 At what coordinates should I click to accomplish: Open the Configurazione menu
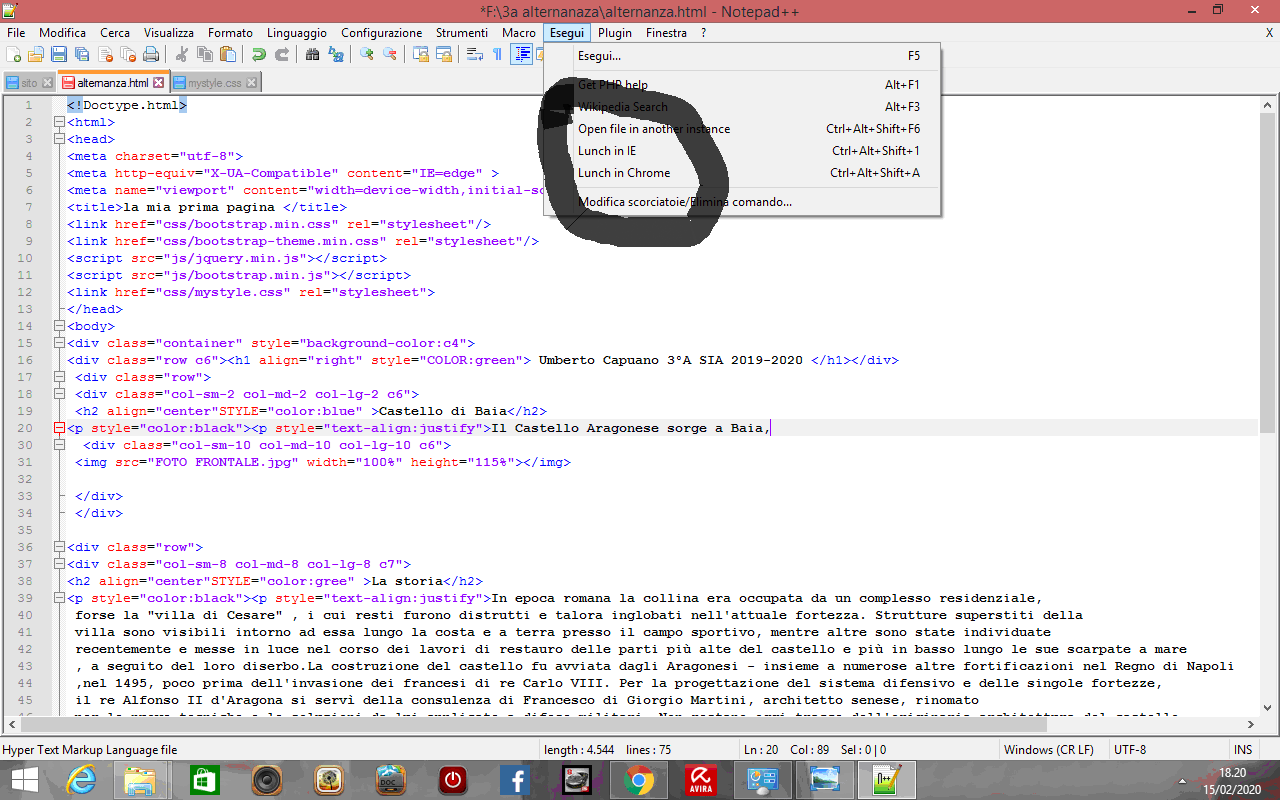[x=382, y=32]
